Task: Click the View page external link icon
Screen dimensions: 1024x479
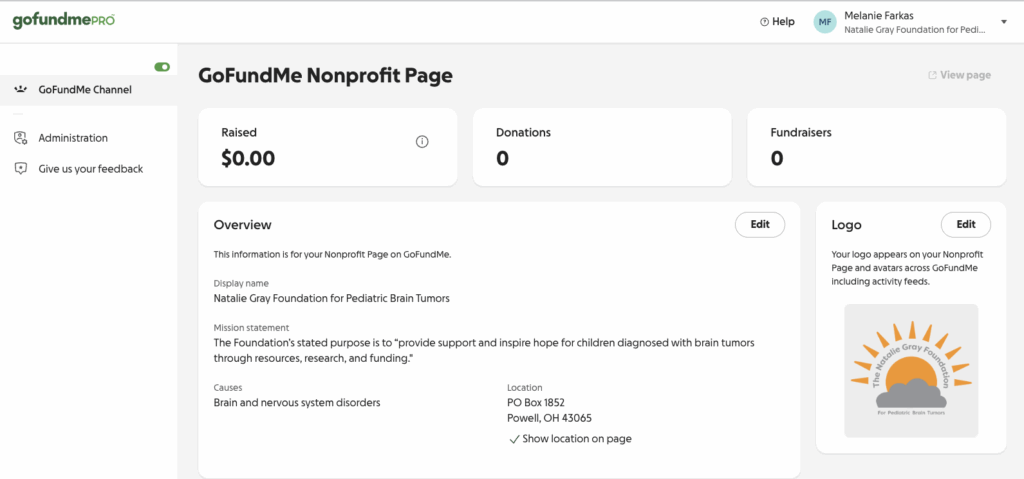Action: pyautogui.click(x=932, y=75)
